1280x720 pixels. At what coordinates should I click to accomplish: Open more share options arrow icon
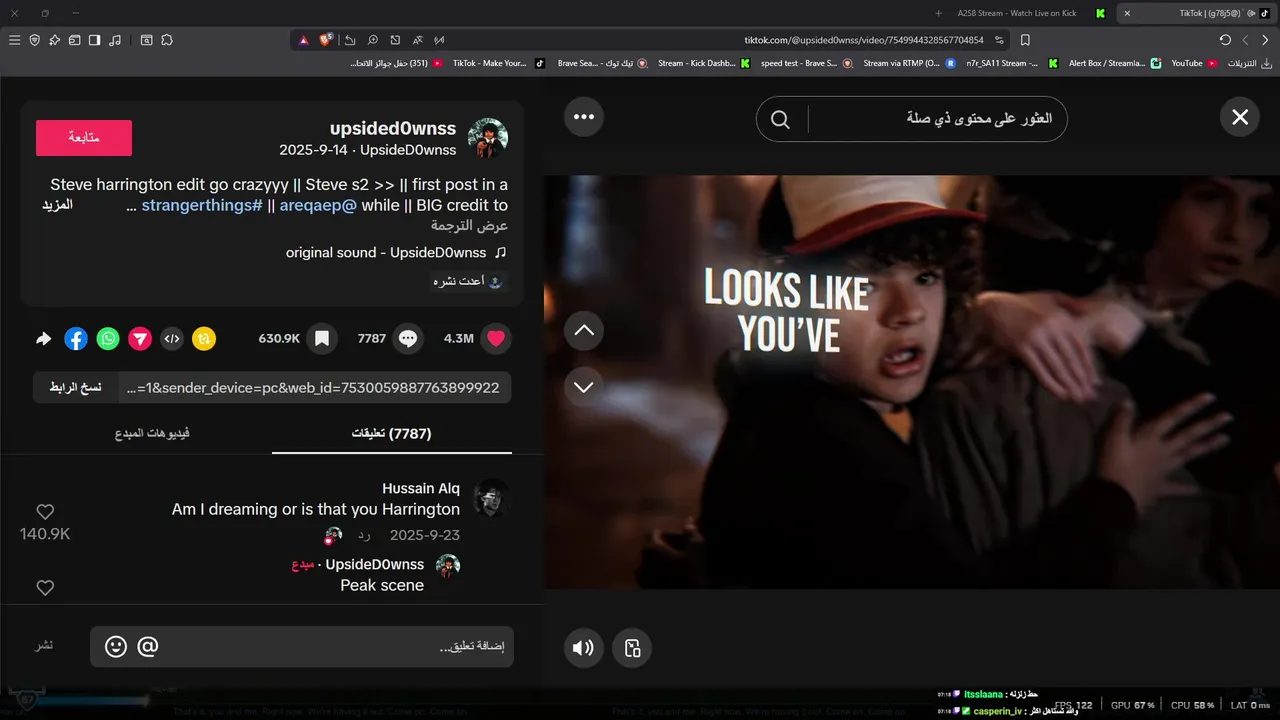pyautogui.click(x=44, y=339)
